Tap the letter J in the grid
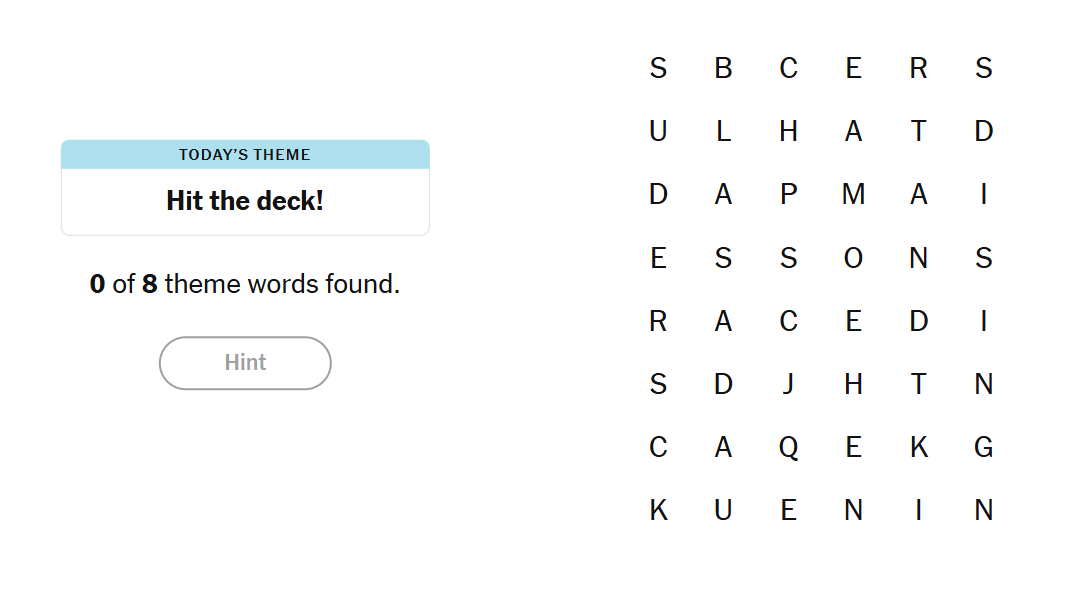The width and height of the screenshot is (1076, 612). 788,384
